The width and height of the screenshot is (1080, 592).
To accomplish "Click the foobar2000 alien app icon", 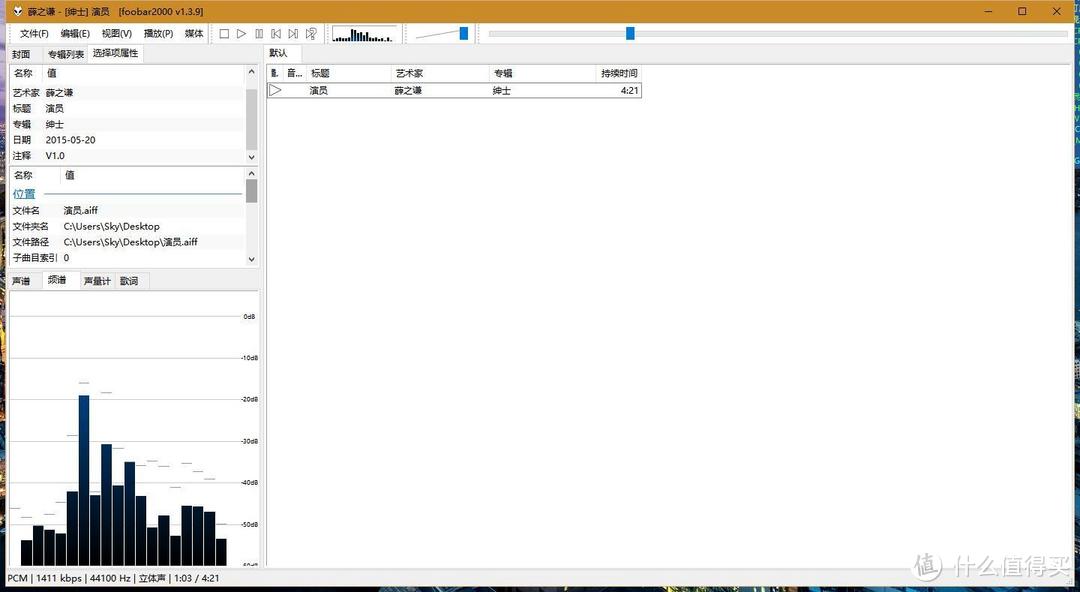I will [x=18, y=12].
